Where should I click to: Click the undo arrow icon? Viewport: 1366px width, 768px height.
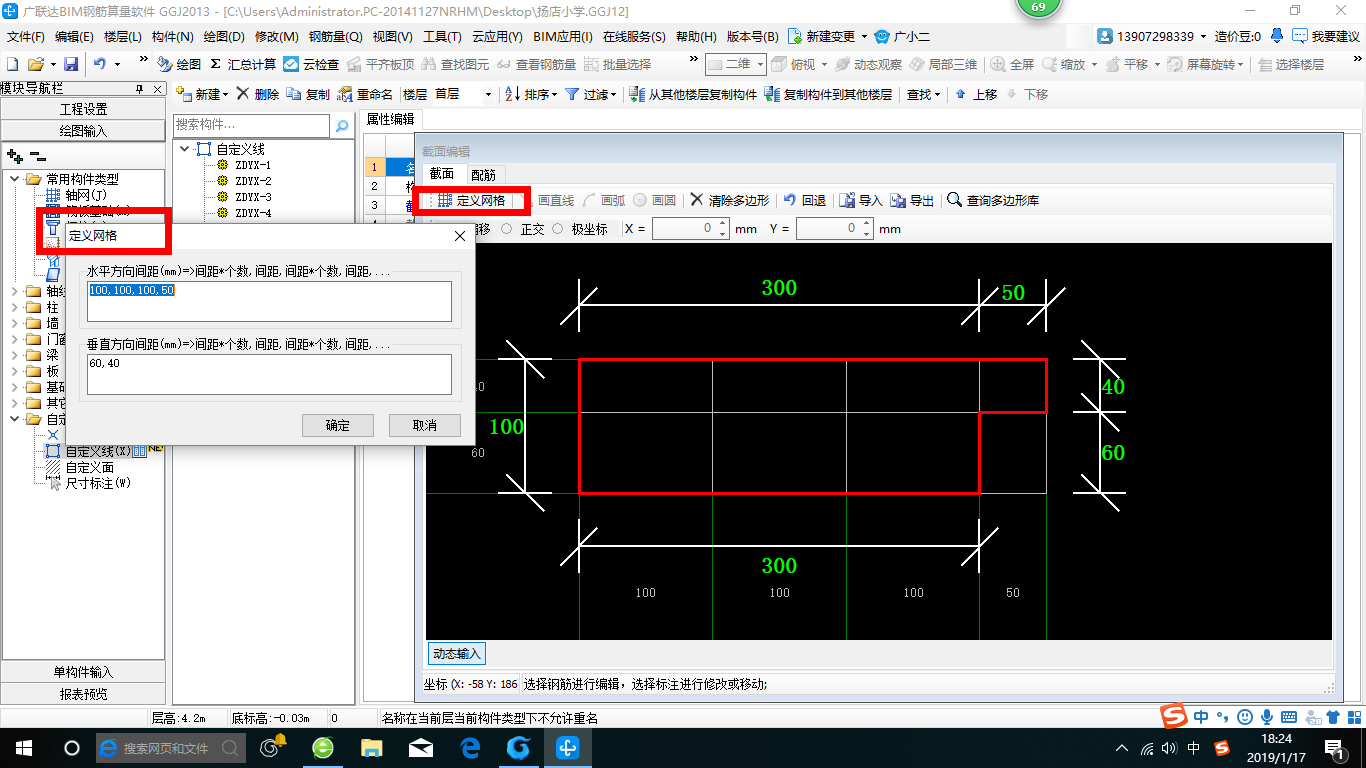(100, 64)
